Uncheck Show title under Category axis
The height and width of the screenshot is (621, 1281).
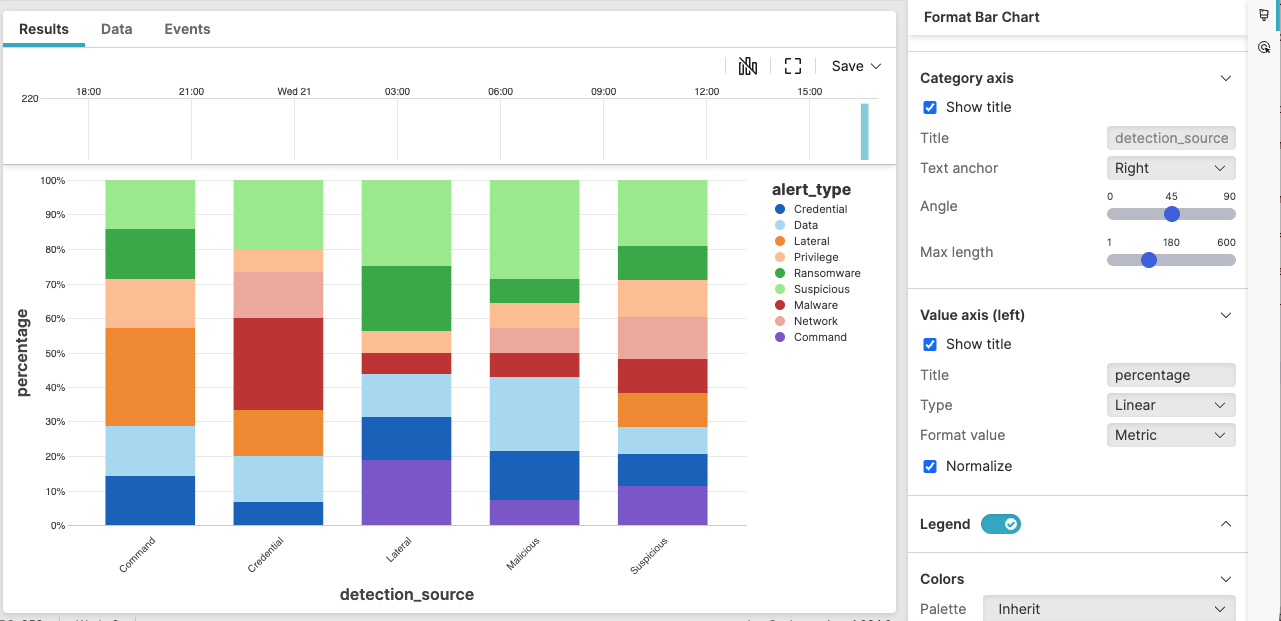coord(929,107)
